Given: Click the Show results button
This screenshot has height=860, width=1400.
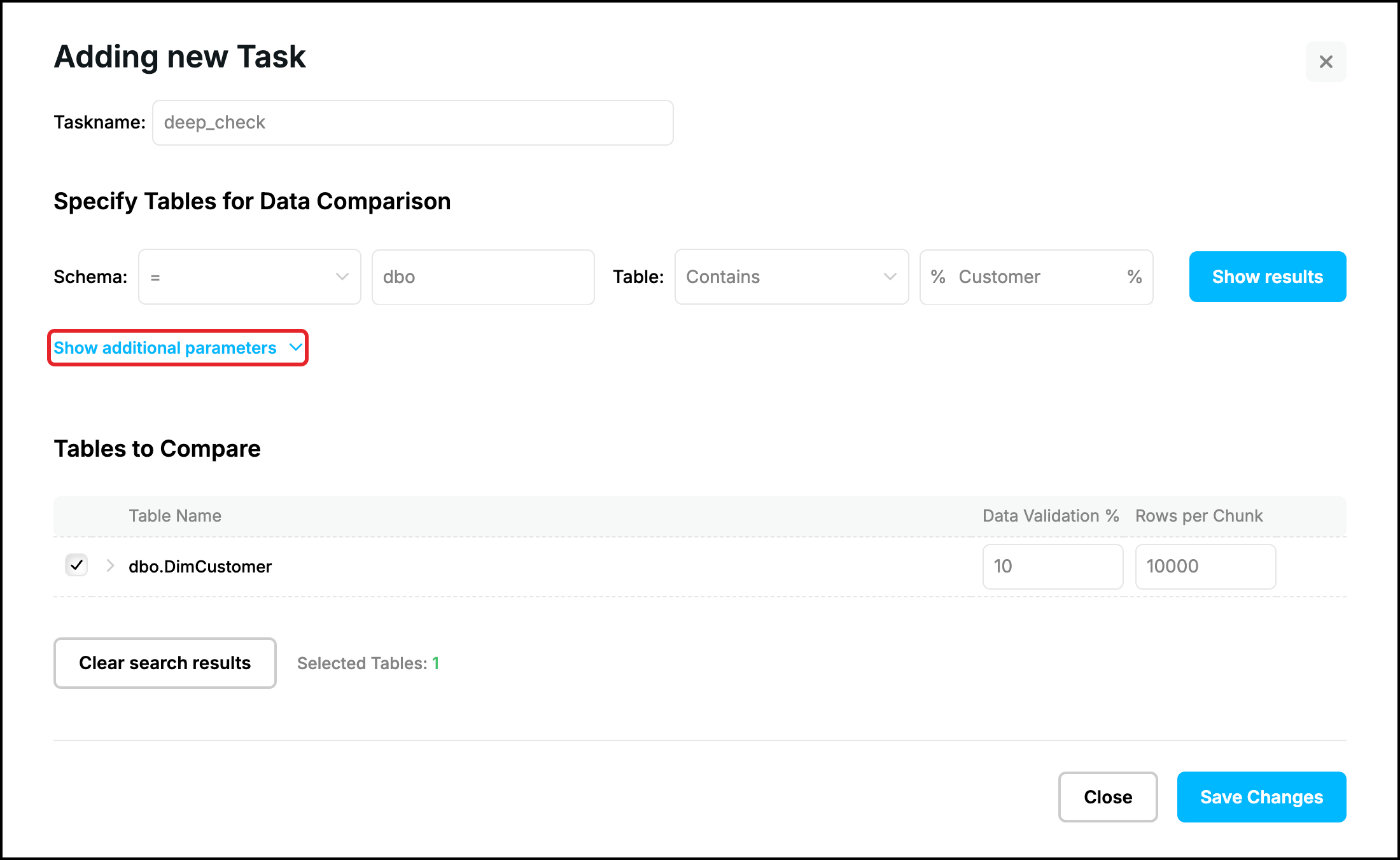Looking at the screenshot, I should pos(1267,277).
